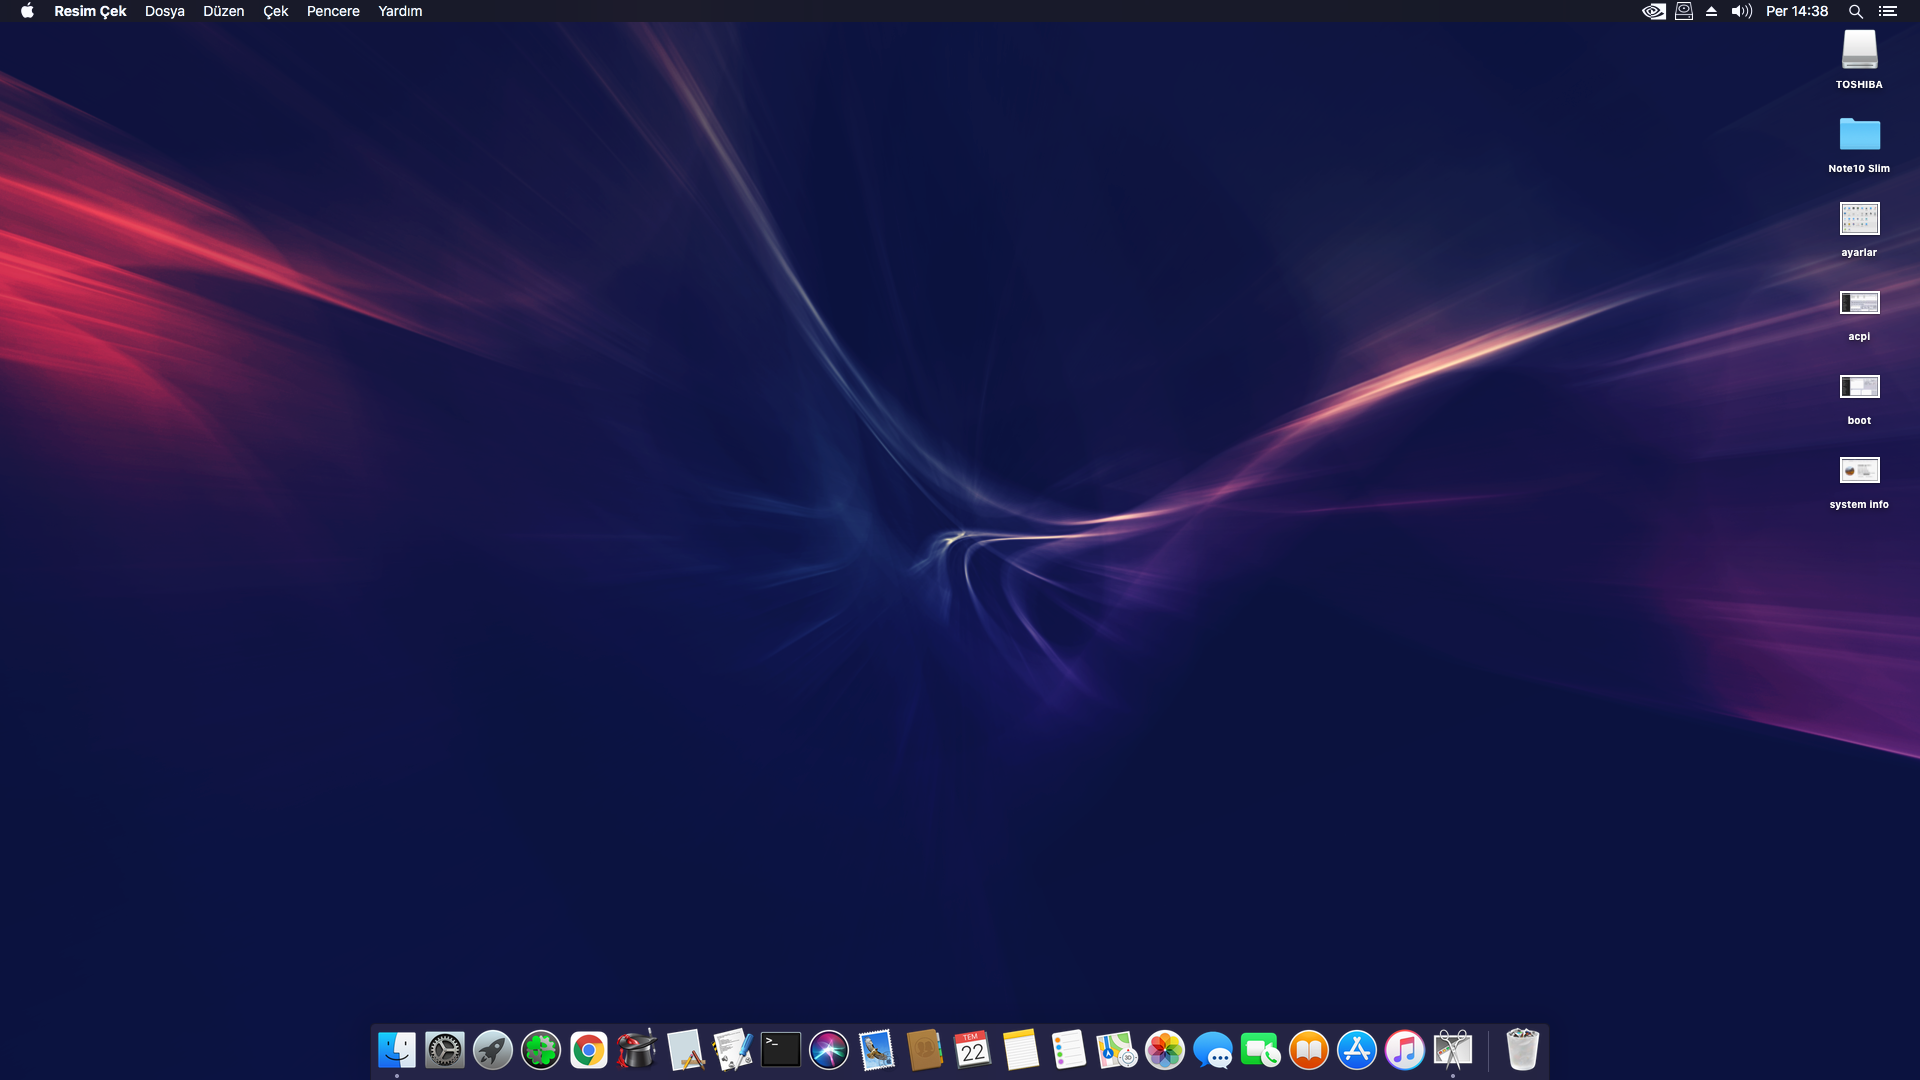This screenshot has width=1920, height=1080.
Task: Open the App Store dock icon
Action: tap(1357, 1050)
